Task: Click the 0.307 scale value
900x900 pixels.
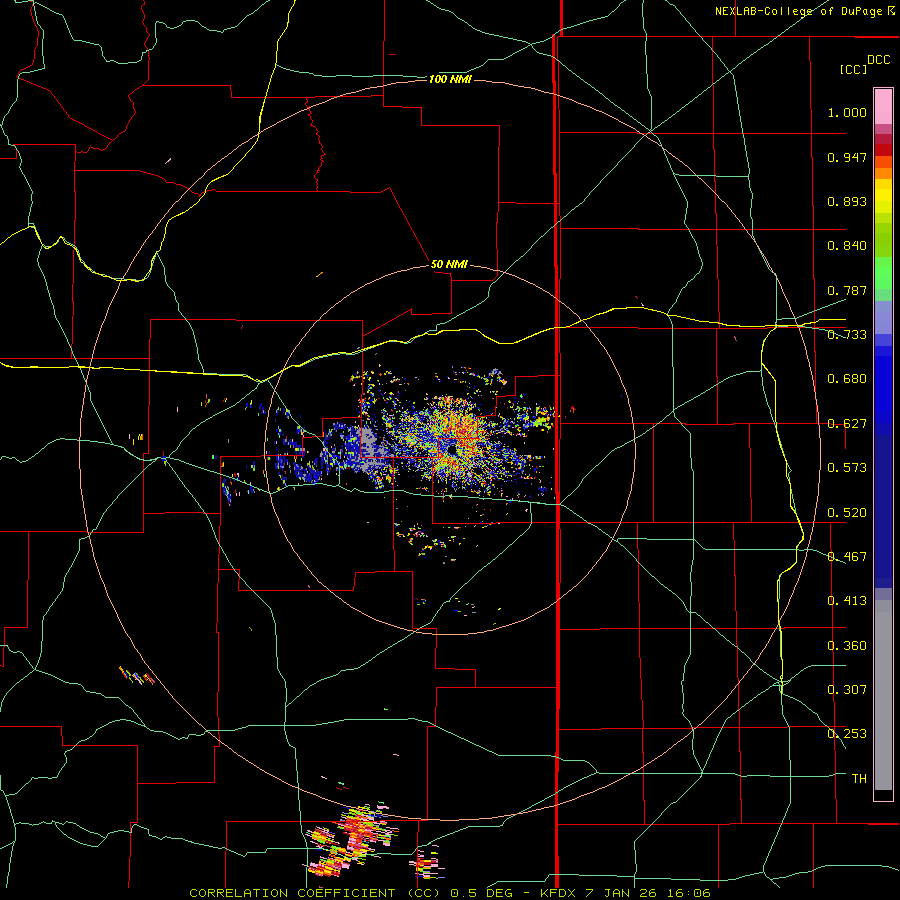Action: click(847, 690)
